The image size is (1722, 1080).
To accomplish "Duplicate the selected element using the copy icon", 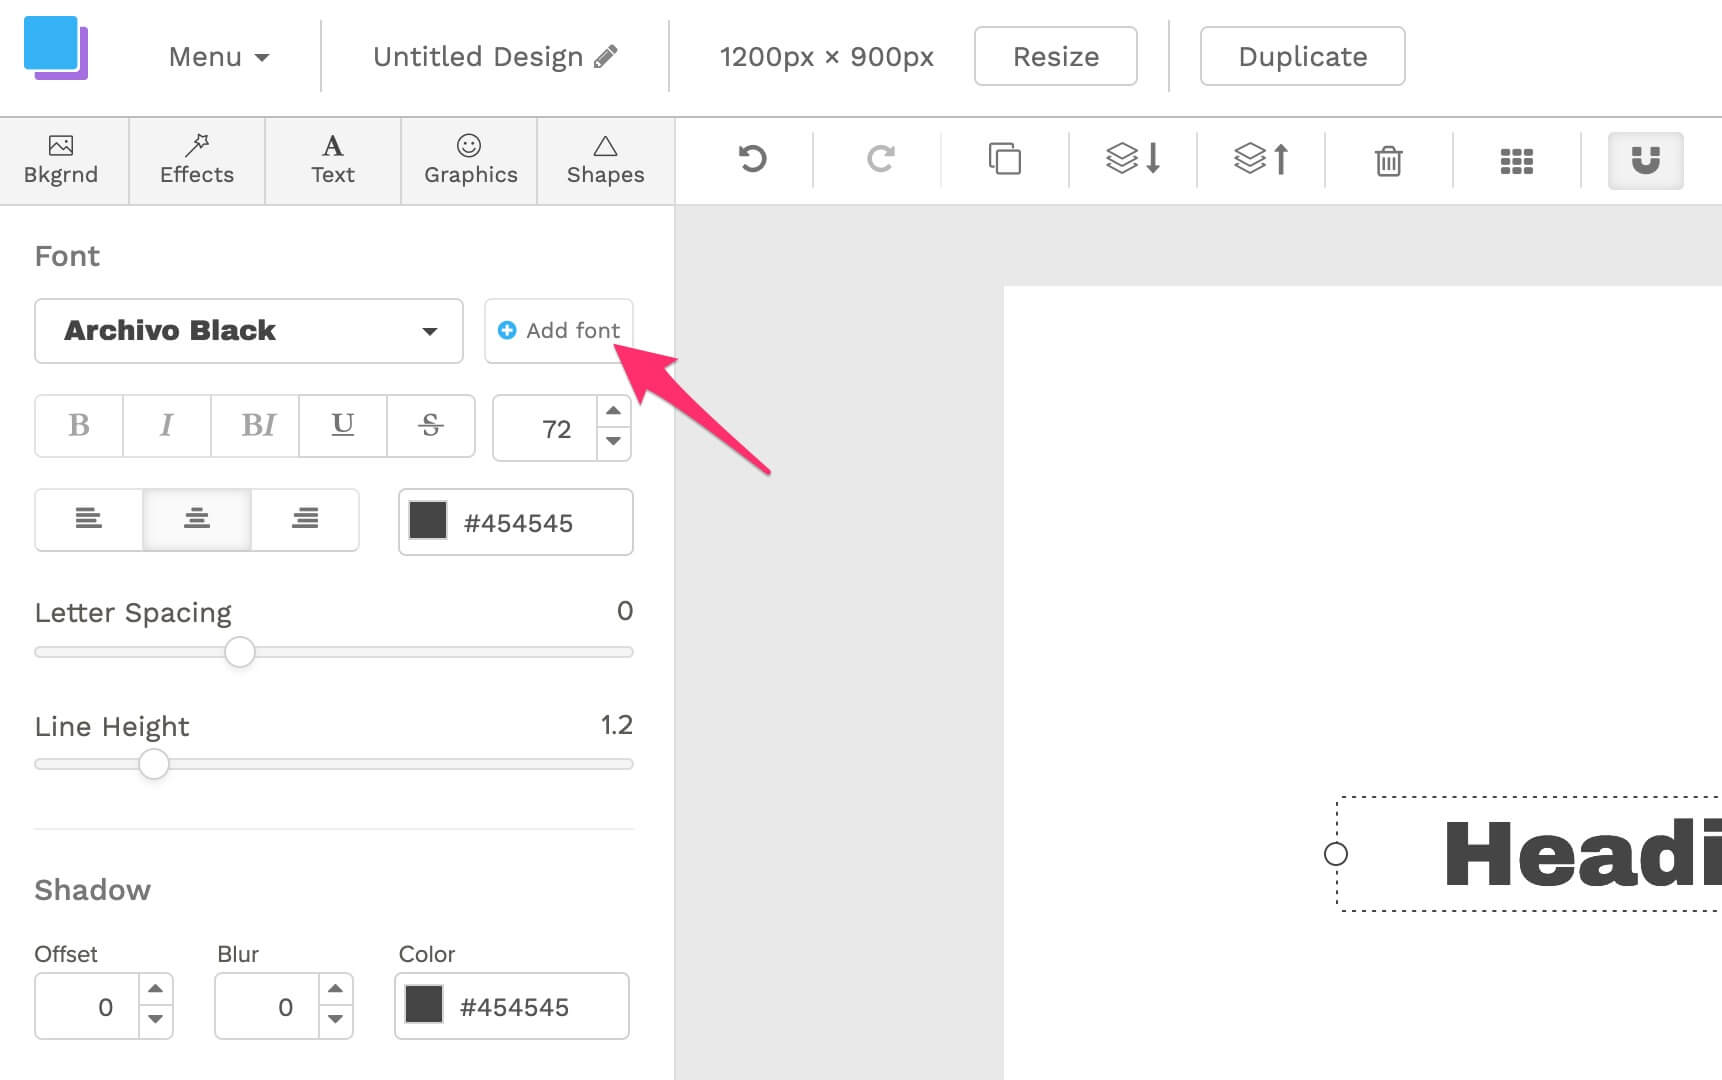I will click(x=1004, y=159).
